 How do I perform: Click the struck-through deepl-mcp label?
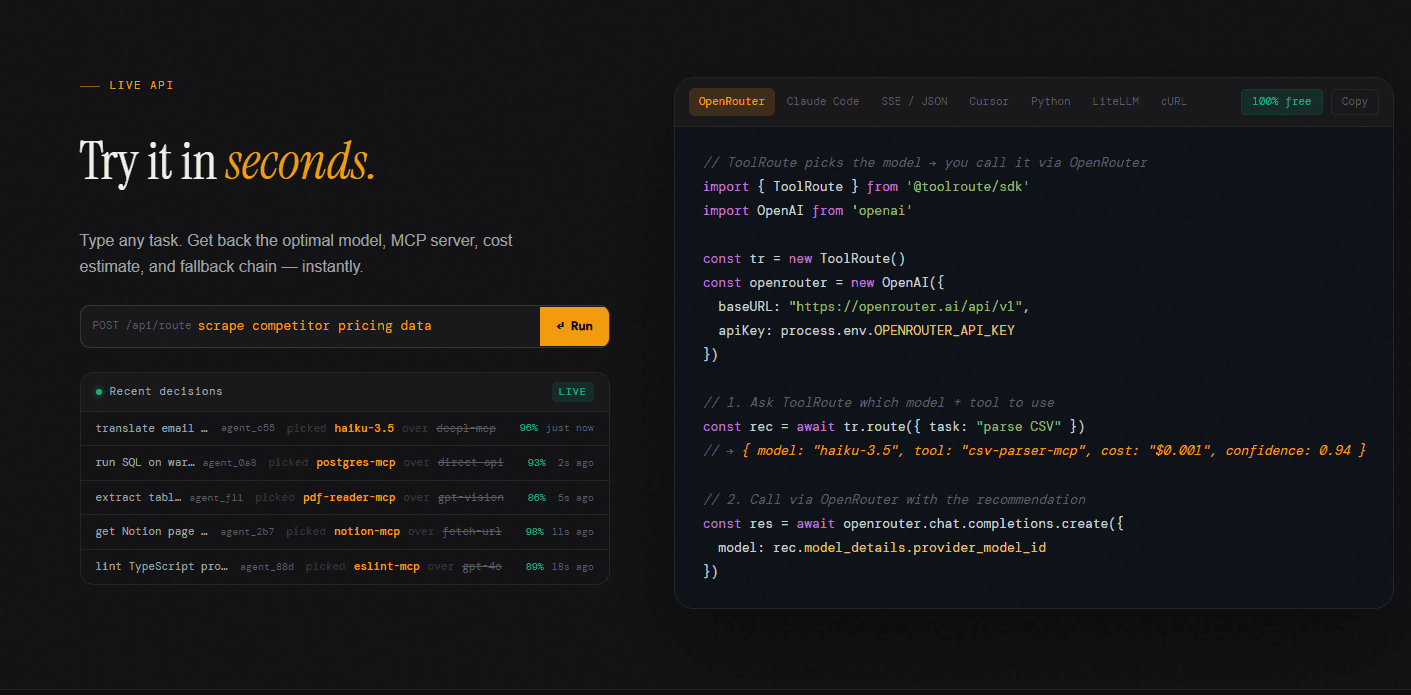click(466, 428)
